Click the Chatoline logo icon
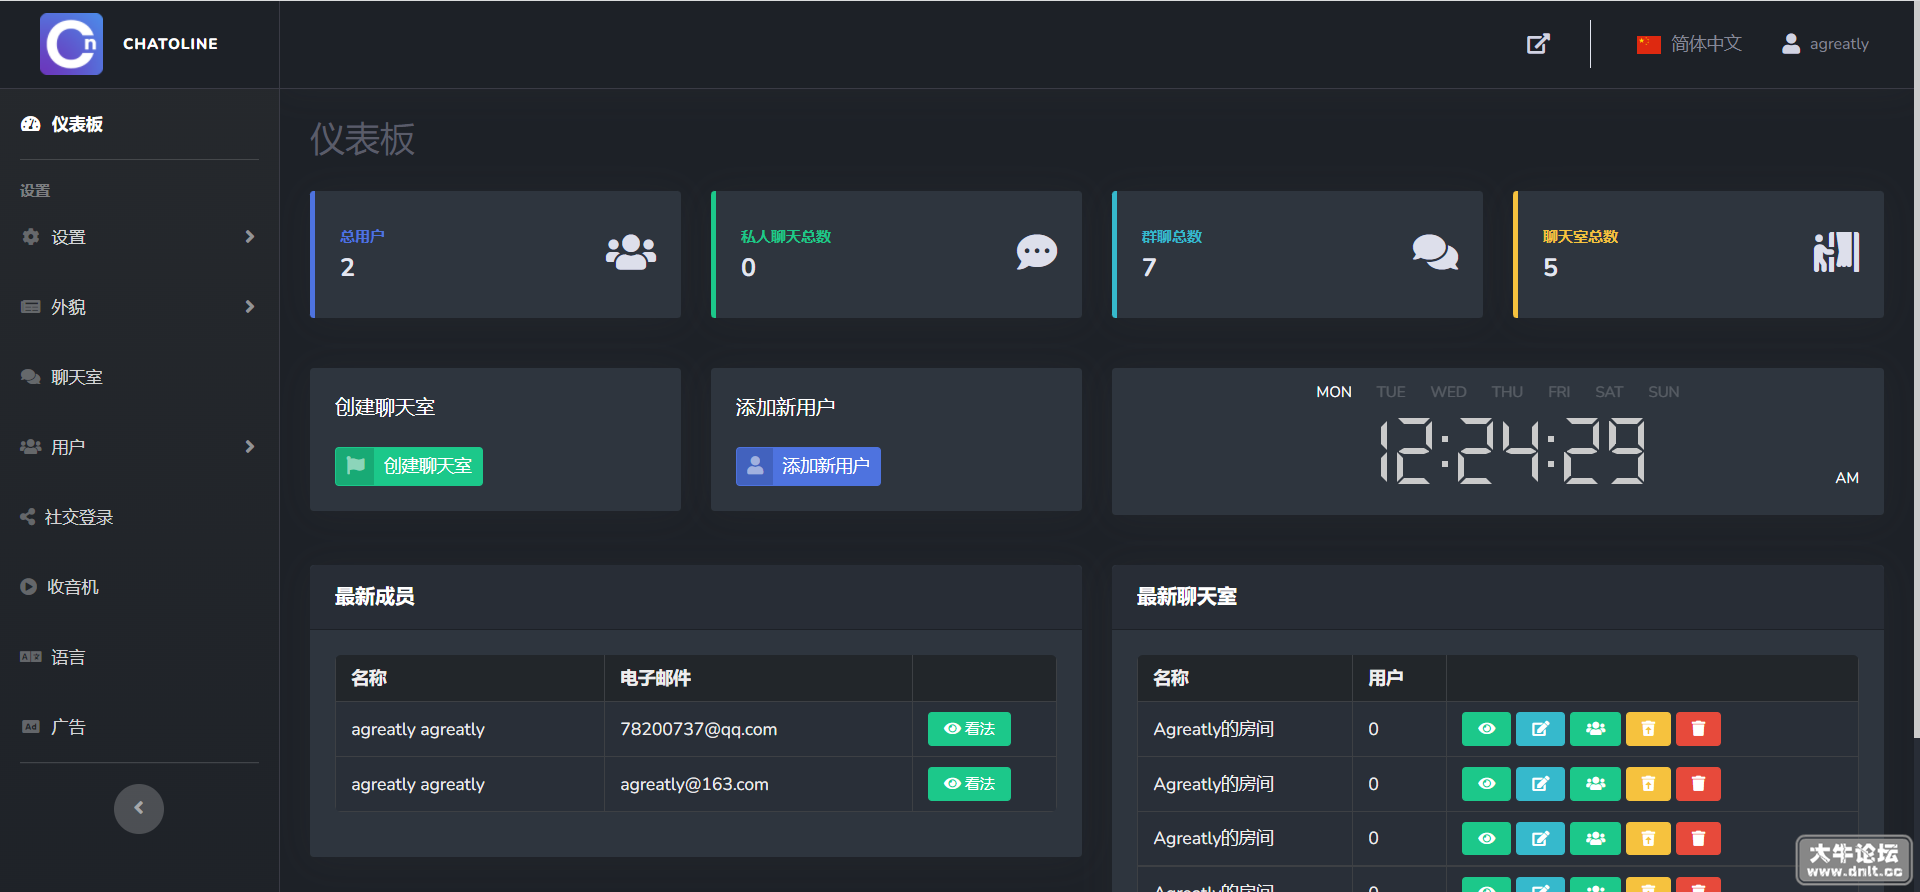The width and height of the screenshot is (1920, 892). 71,44
